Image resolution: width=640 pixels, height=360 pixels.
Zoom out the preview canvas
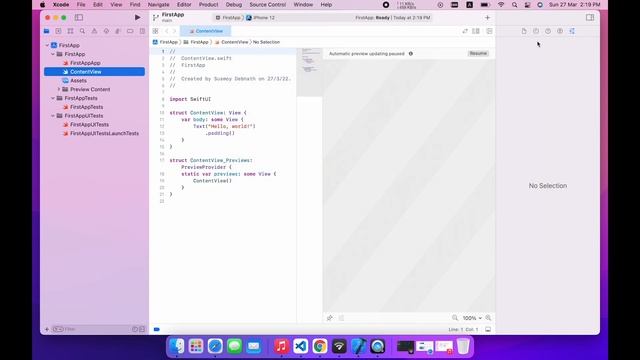point(455,318)
